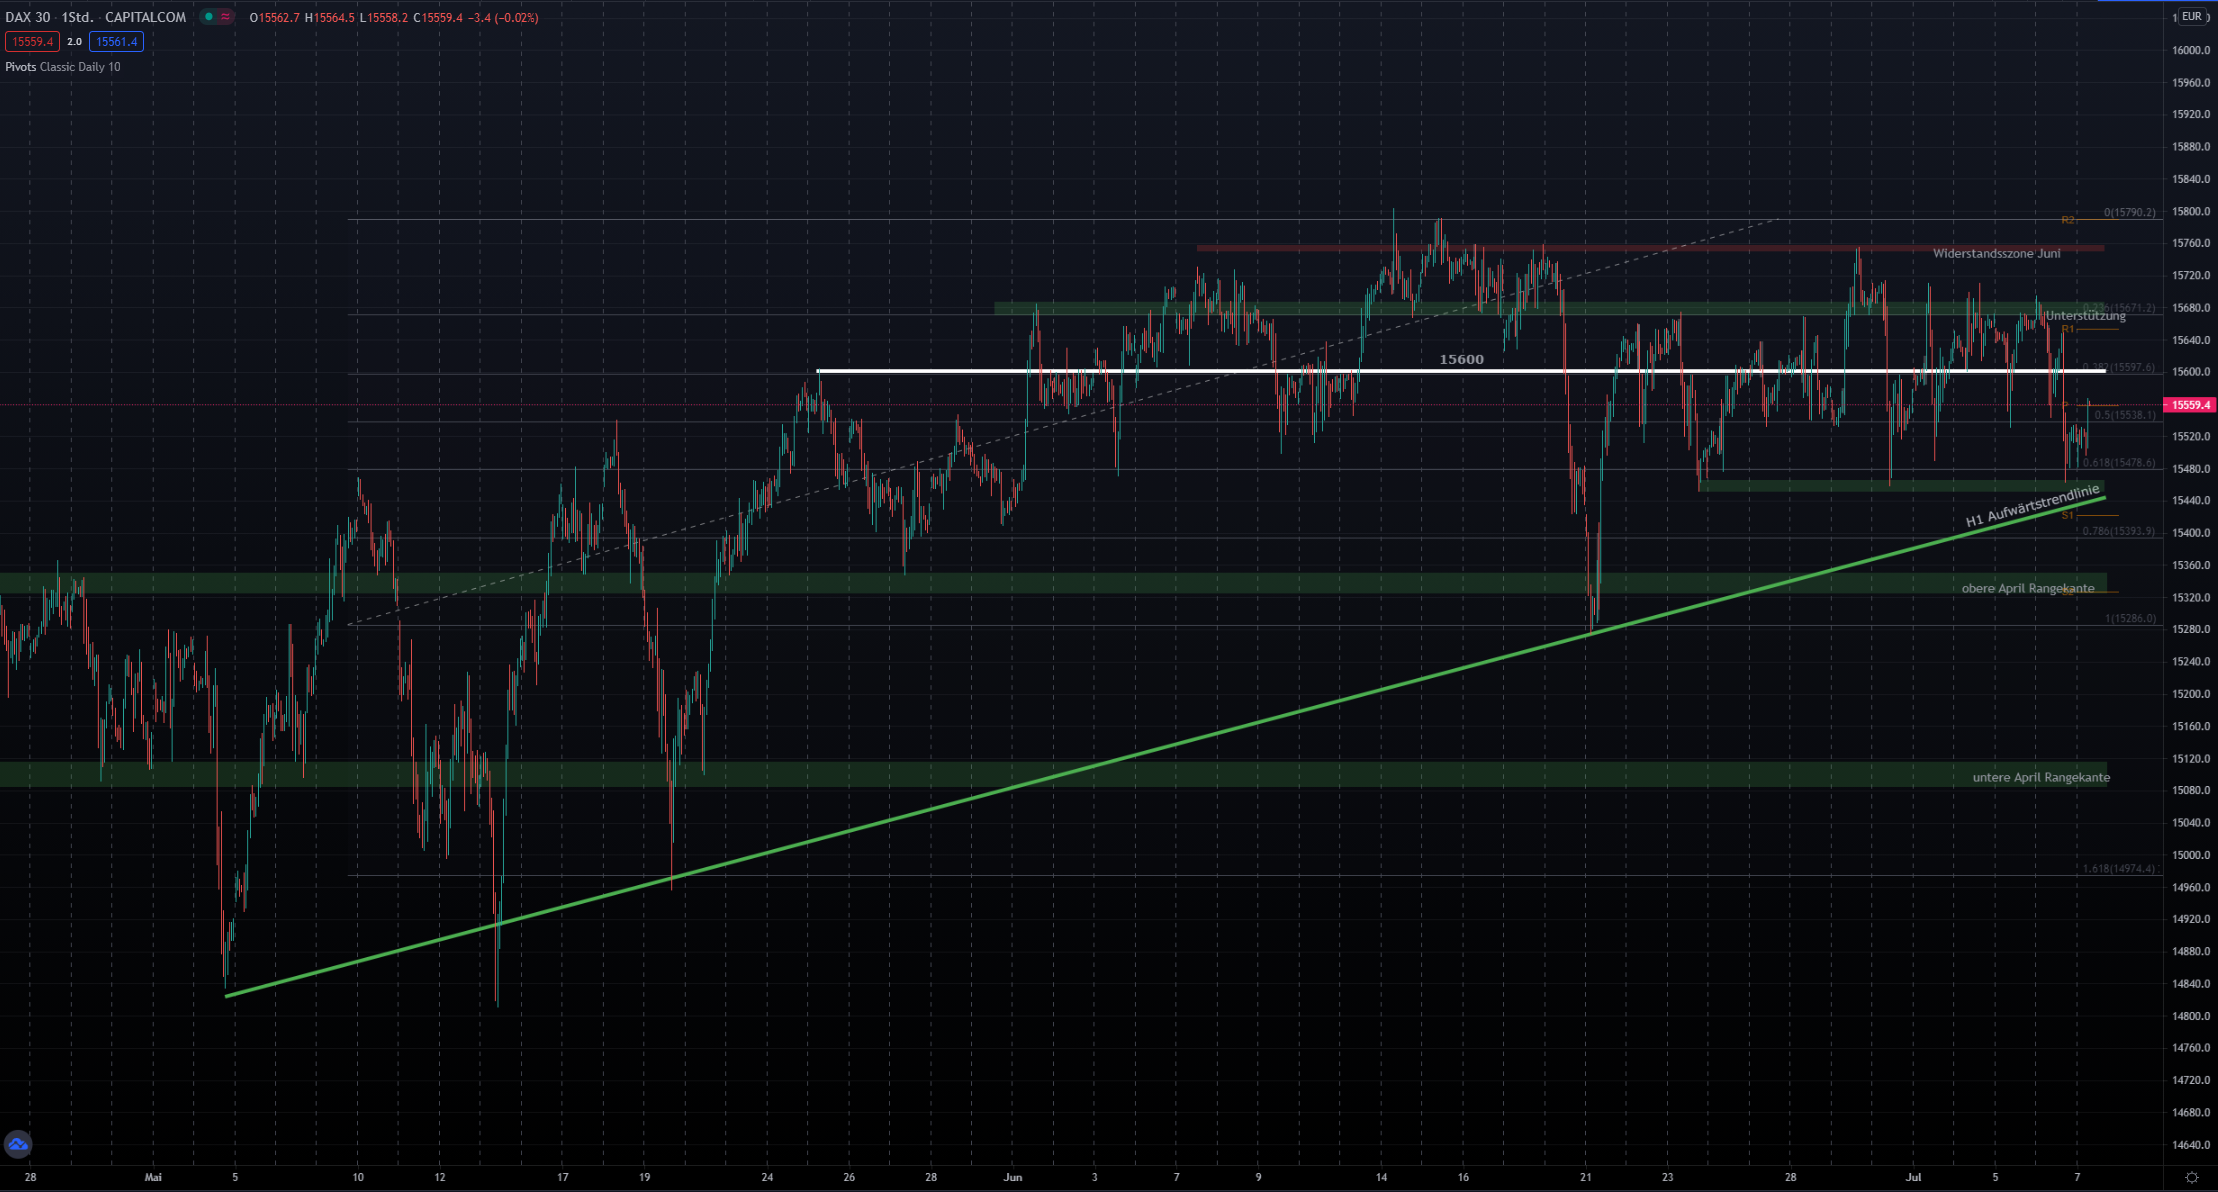This screenshot has height=1192, width=2218.
Task: Click the Jun label on time axis
Action: pyautogui.click(x=1013, y=1177)
